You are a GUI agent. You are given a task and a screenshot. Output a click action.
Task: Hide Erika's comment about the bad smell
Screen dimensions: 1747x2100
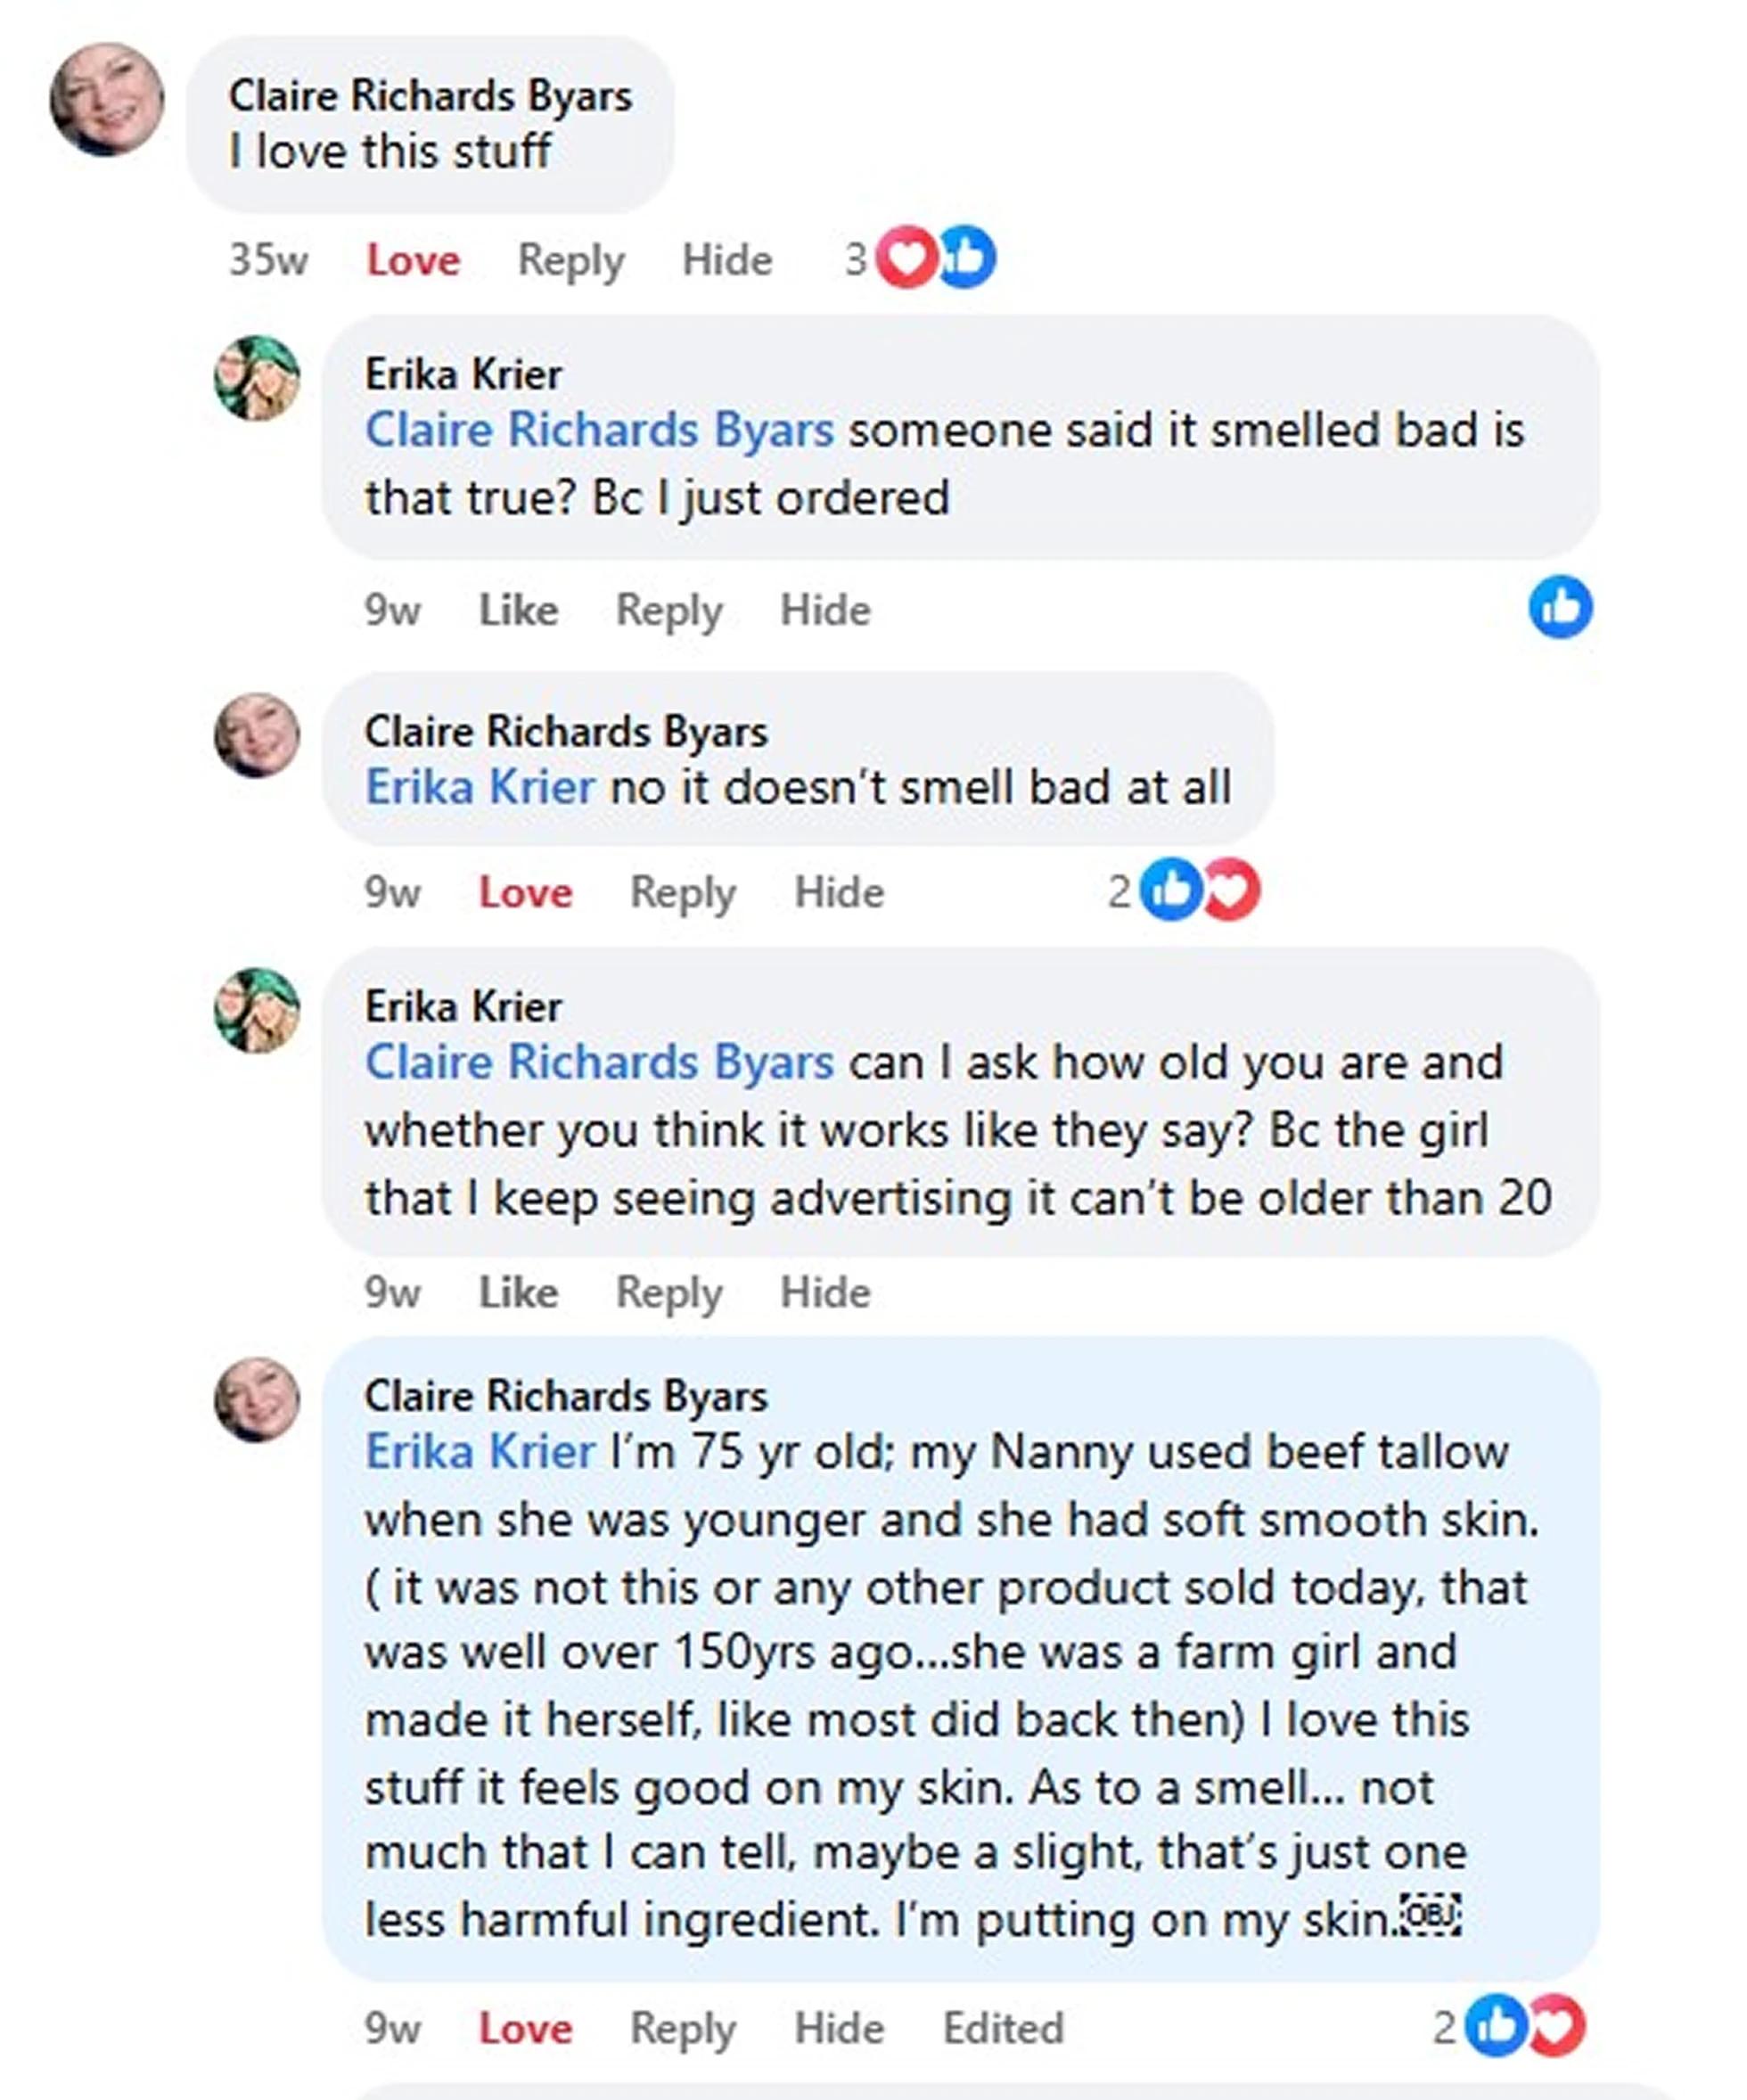click(x=827, y=609)
